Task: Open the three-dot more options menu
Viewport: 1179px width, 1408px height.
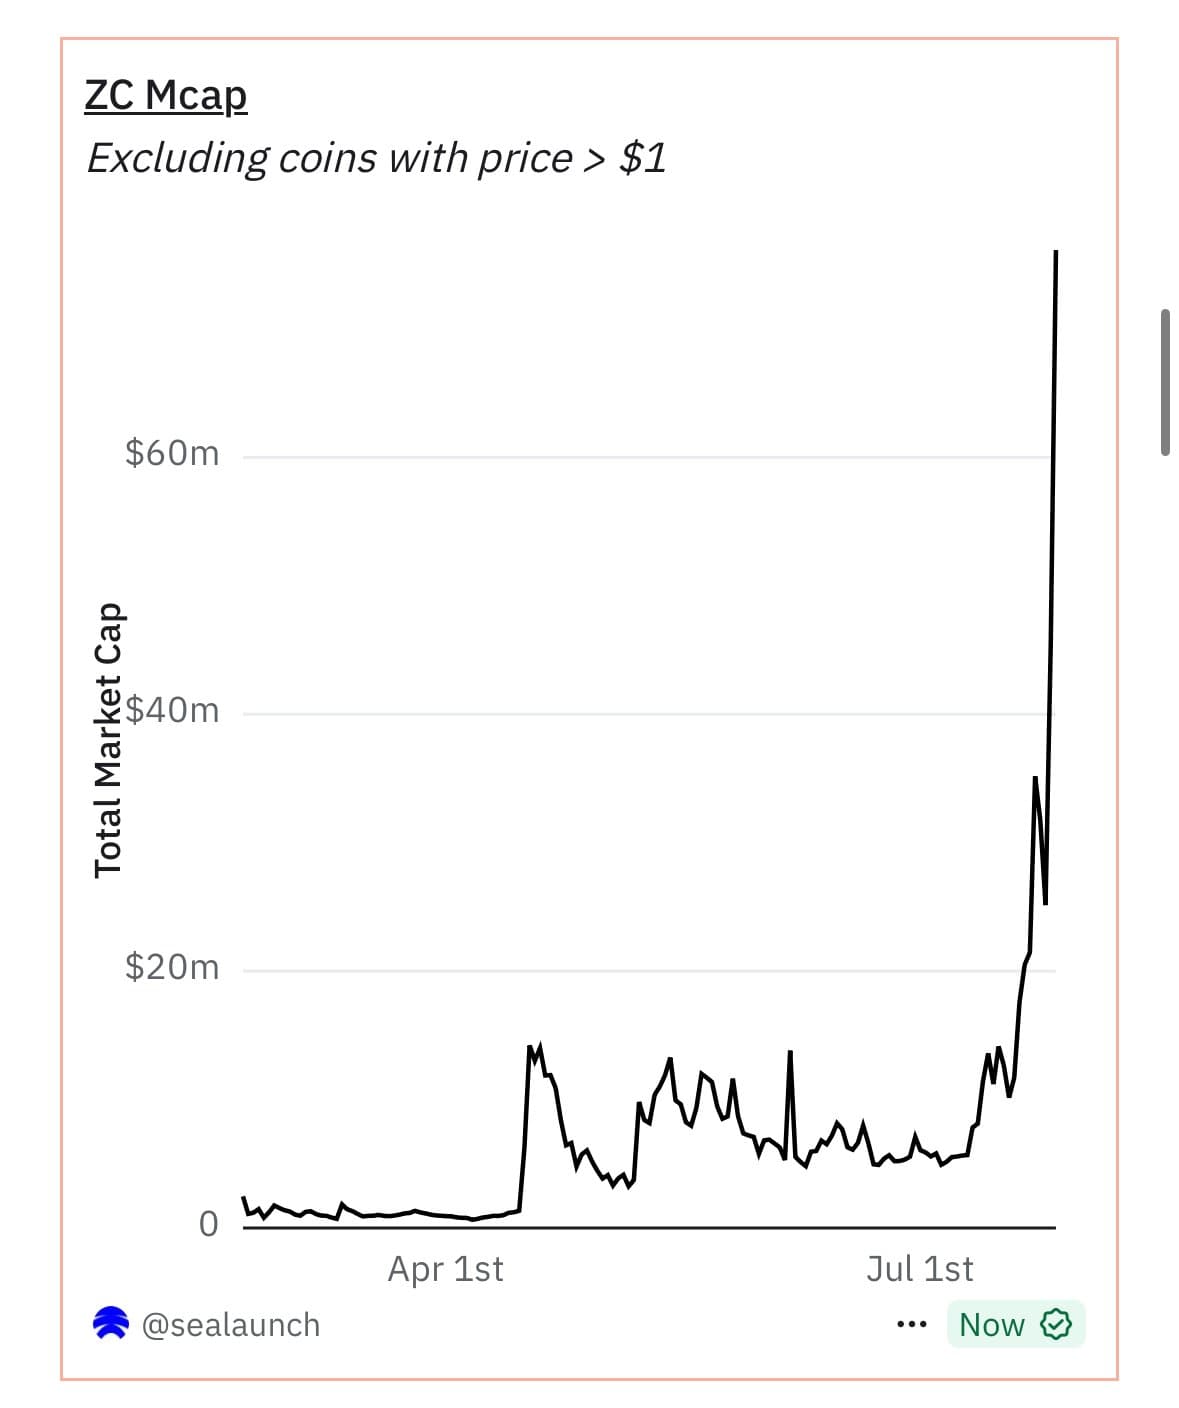Action: (911, 1325)
